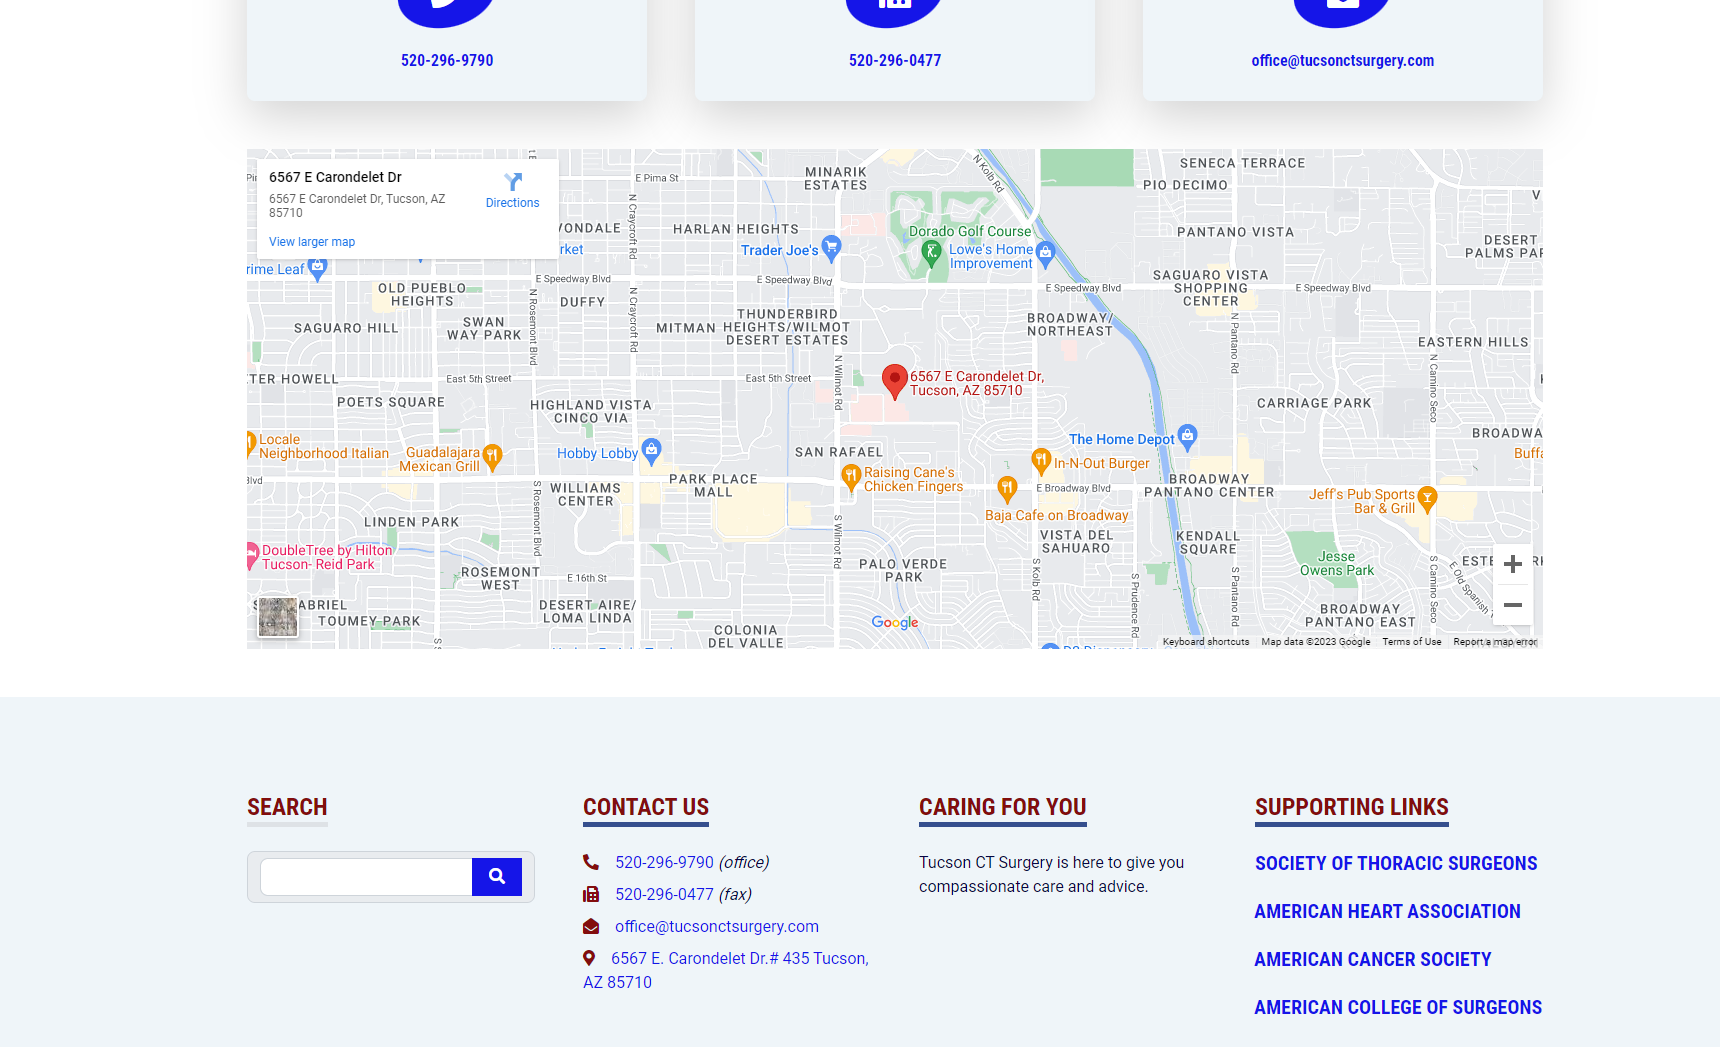
Task: Click Jeff's Pub Sports Bar & Grill marker
Action: pos(1428,499)
